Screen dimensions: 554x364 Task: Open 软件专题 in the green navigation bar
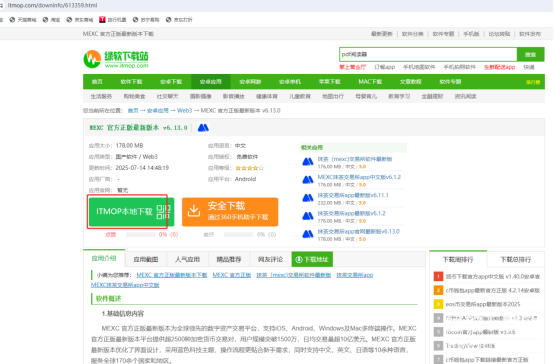tap(450, 82)
